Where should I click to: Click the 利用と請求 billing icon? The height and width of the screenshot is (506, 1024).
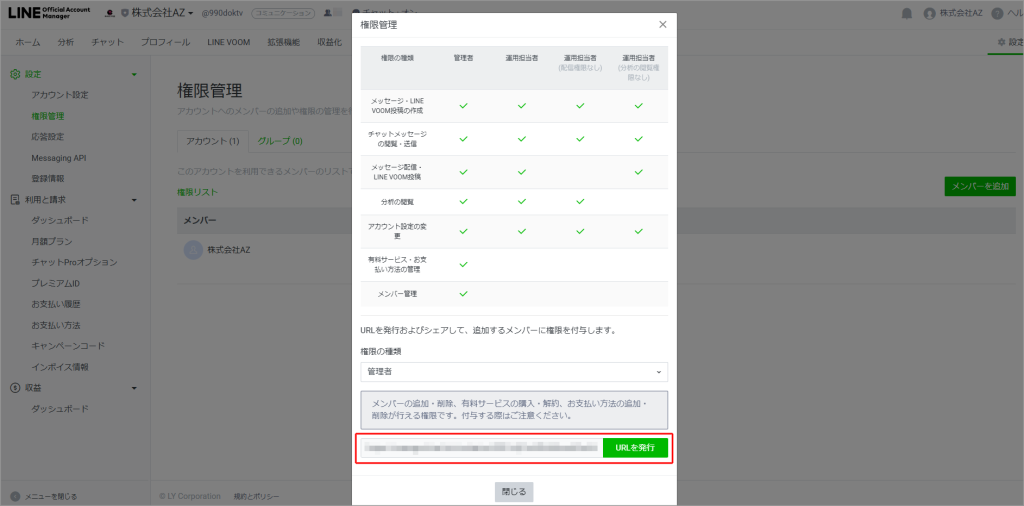point(15,199)
